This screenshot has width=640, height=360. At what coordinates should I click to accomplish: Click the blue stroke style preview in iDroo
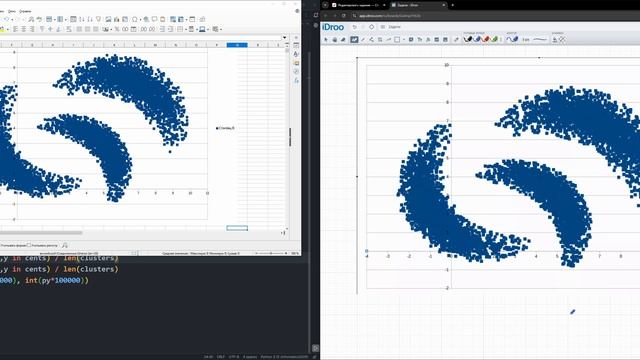point(512,39)
